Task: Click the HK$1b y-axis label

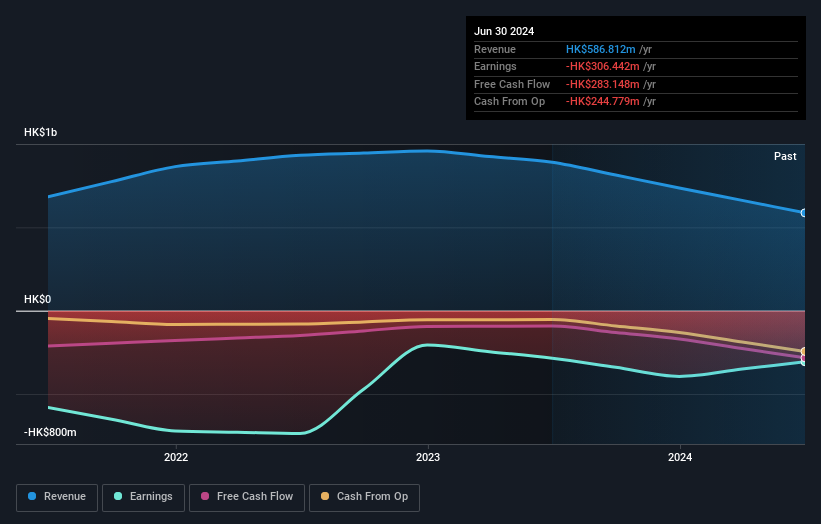Action: [40, 132]
